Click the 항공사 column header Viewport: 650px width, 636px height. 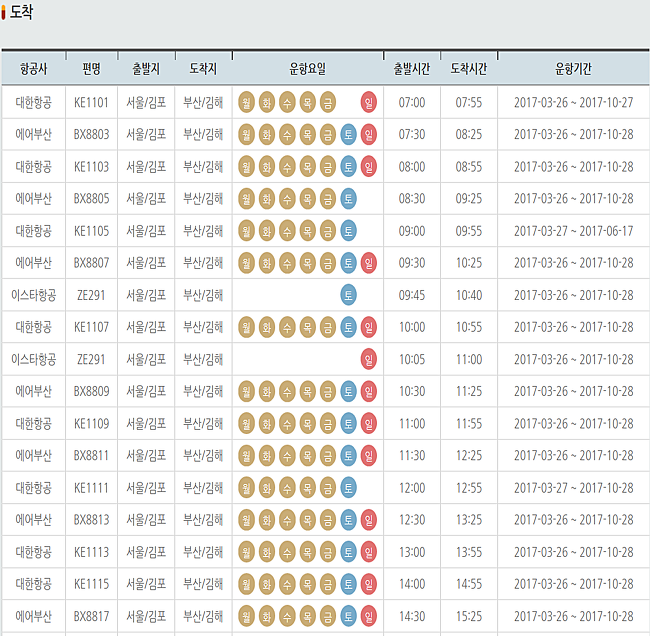[x=34, y=69]
